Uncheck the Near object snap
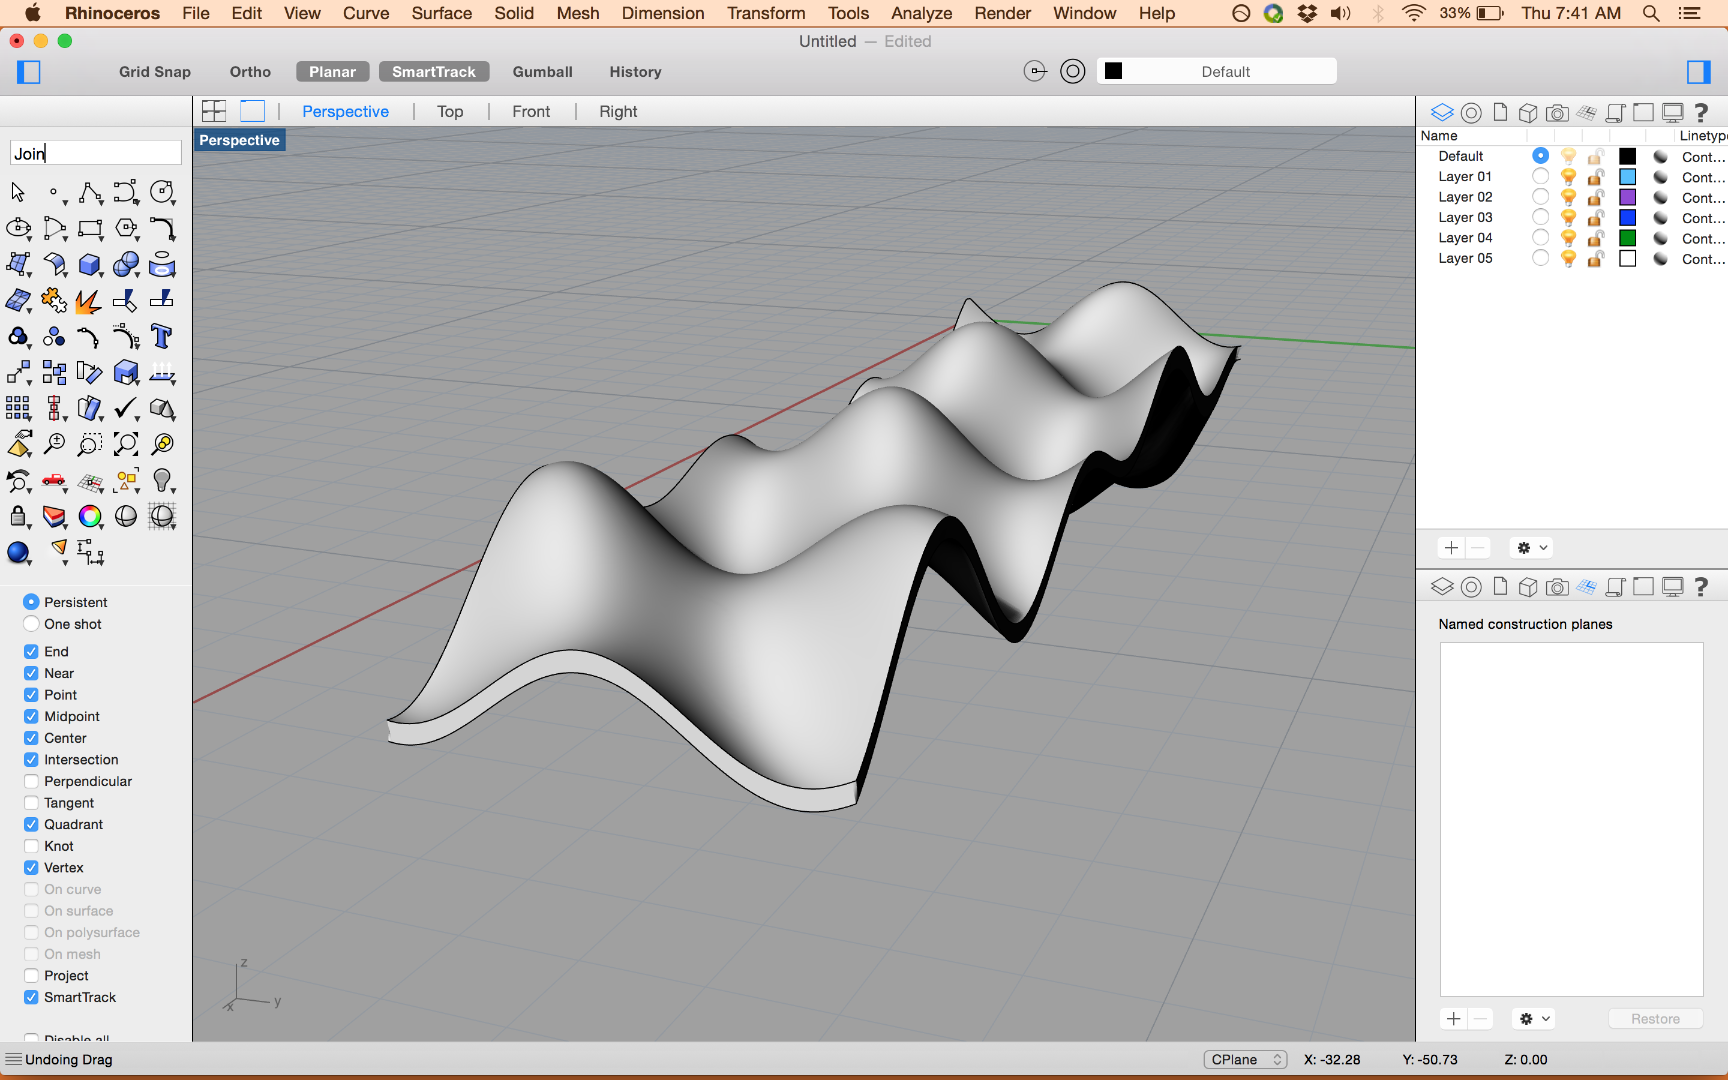1728x1080 pixels. (31, 673)
